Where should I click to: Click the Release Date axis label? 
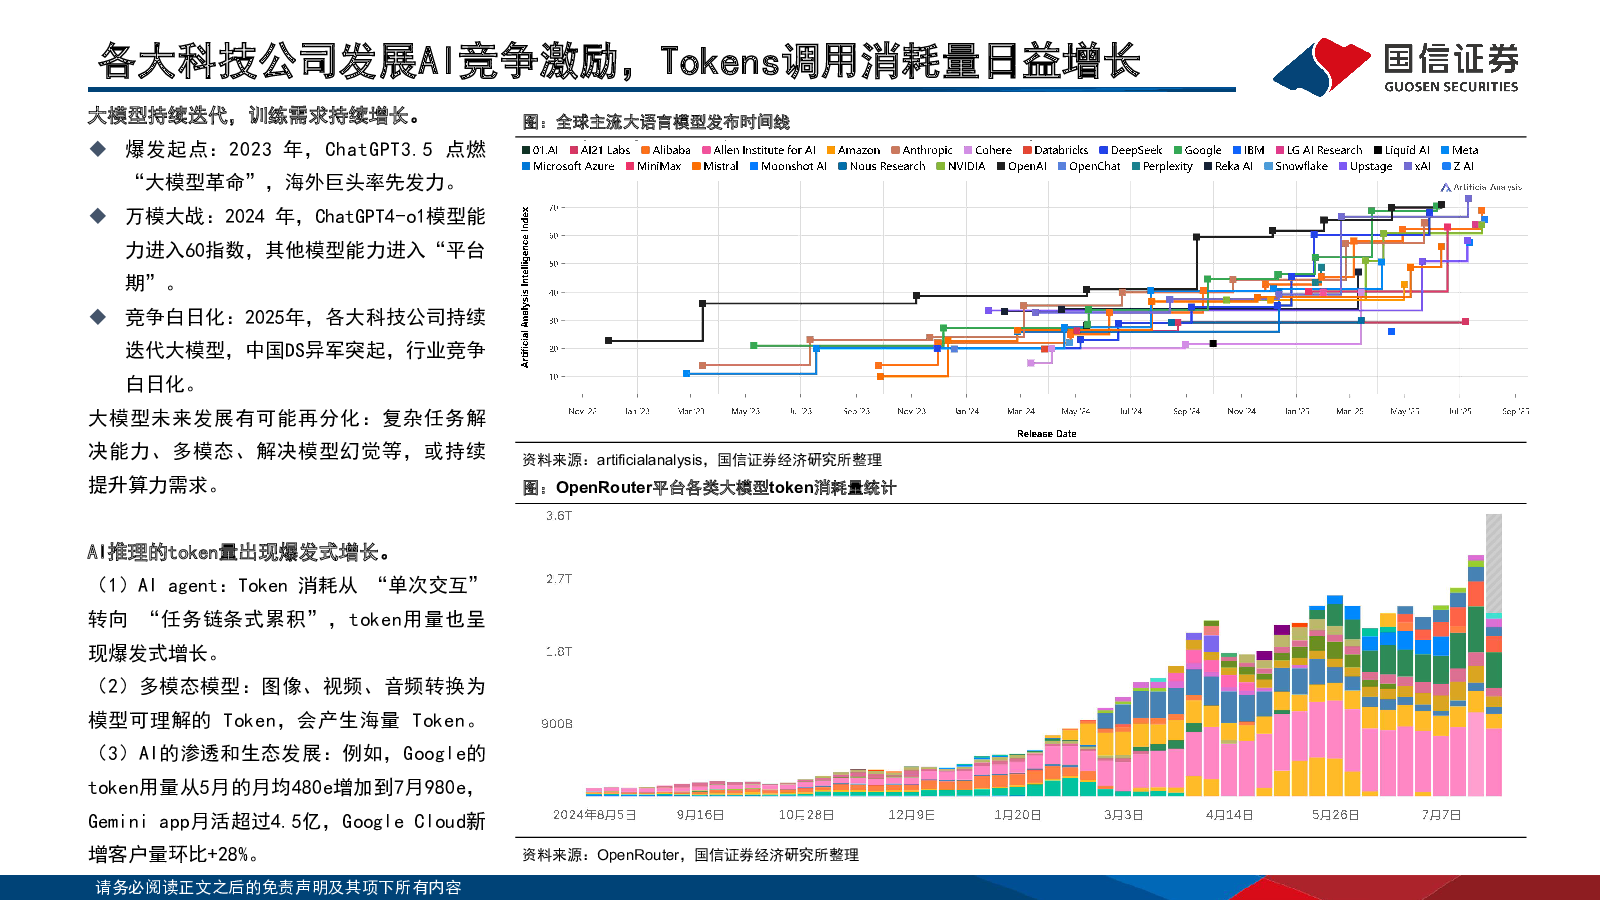coord(1047,434)
